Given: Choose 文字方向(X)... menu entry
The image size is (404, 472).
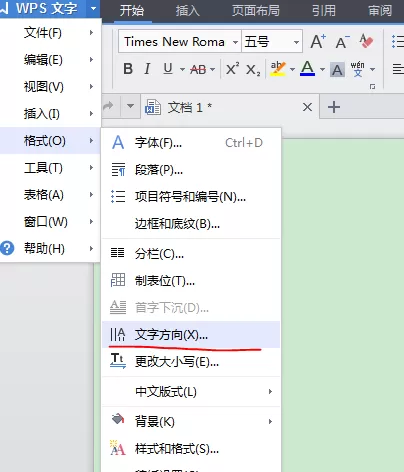Looking at the screenshot, I should pyautogui.click(x=191, y=334).
